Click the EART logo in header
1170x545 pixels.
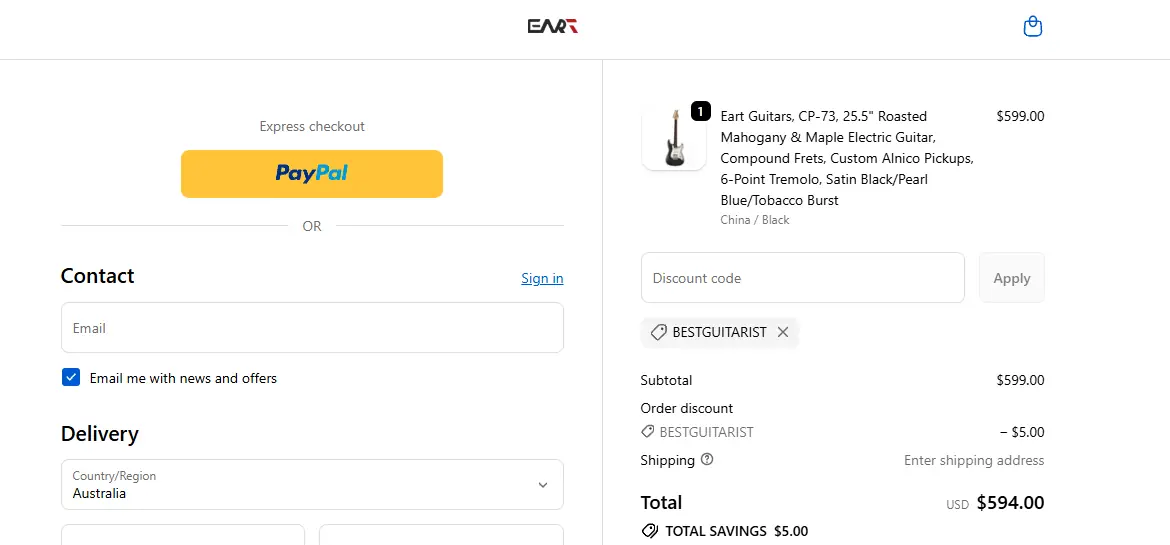pyautogui.click(x=553, y=26)
